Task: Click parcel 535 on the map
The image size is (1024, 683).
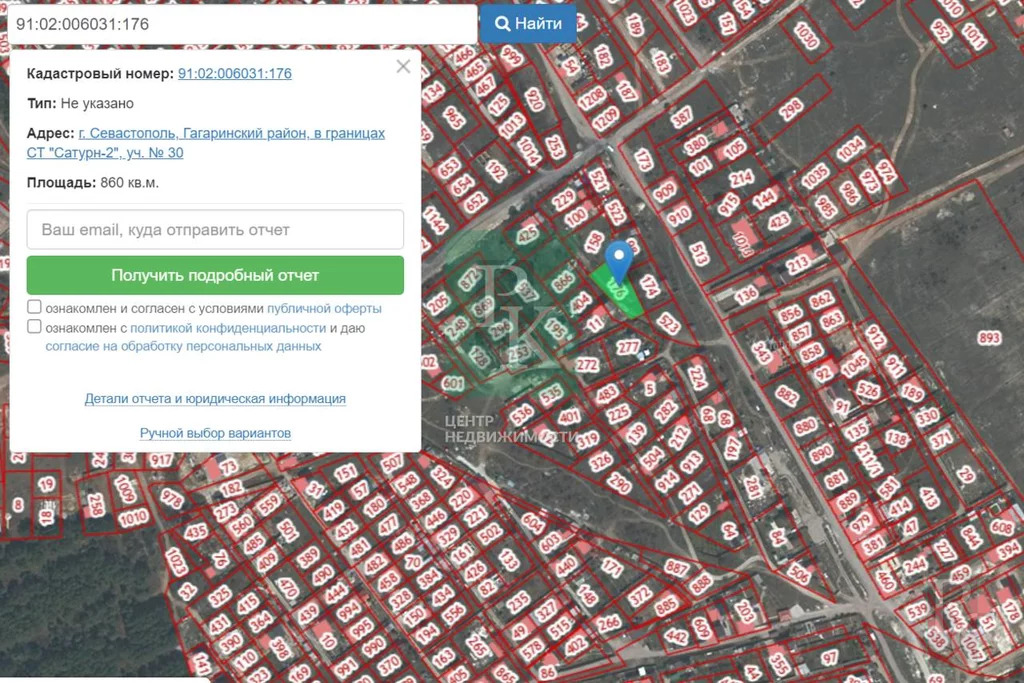Action: 551,394
